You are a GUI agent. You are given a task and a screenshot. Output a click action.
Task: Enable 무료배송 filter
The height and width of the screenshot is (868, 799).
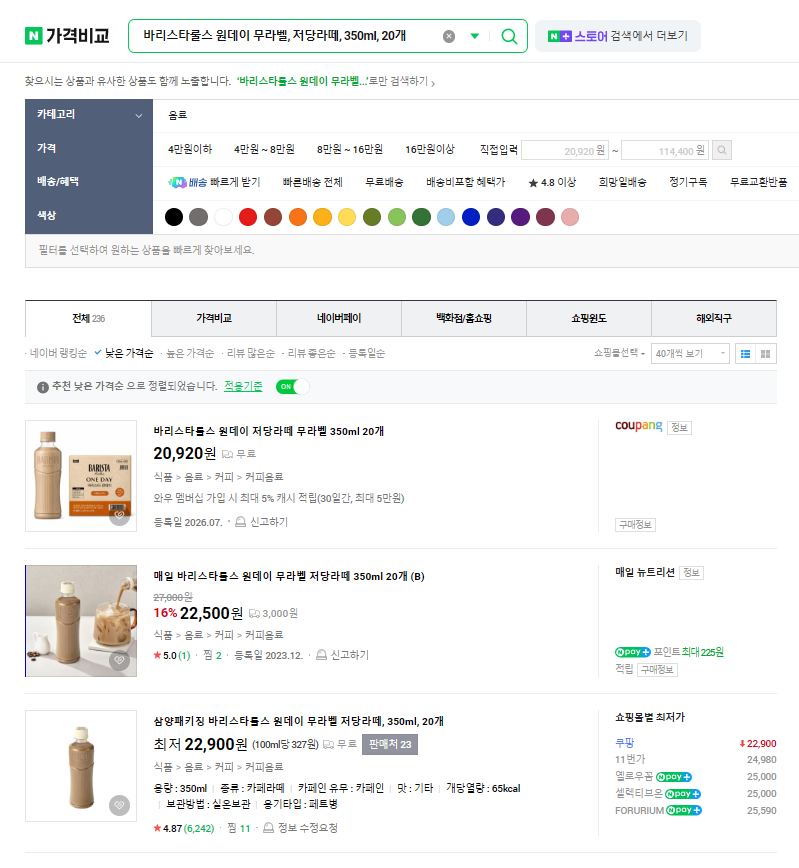click(x=384, y=182)
